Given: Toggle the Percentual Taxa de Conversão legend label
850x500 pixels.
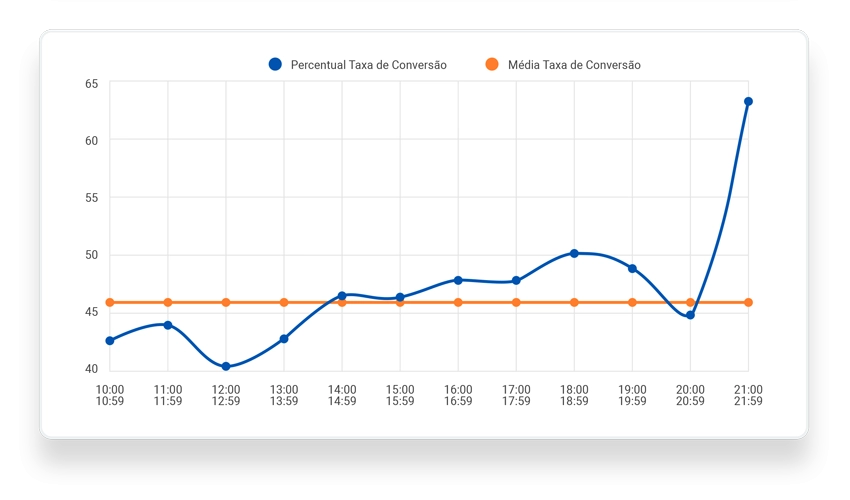Looking at the screenshot, I should (x=368, y=65).
